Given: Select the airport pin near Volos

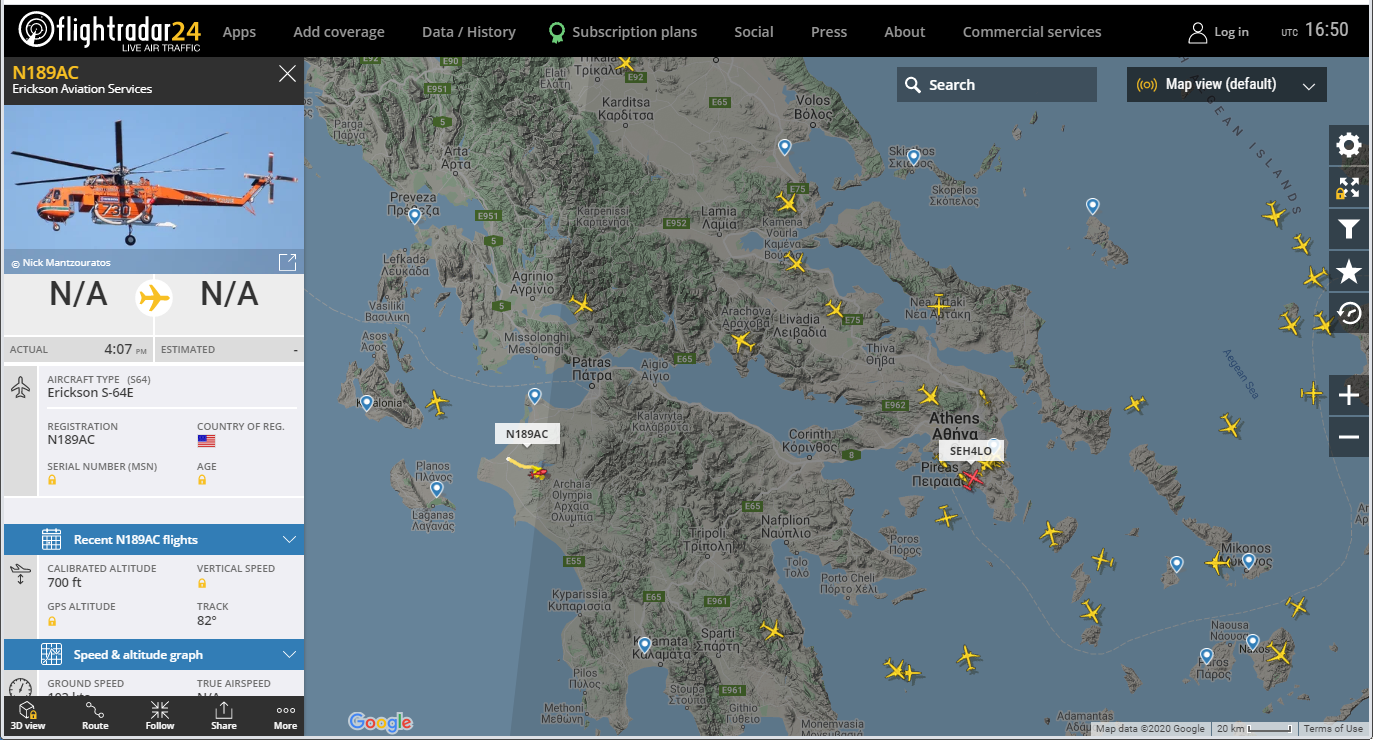Looking at the screenshot, I should [x=785, y=148].
